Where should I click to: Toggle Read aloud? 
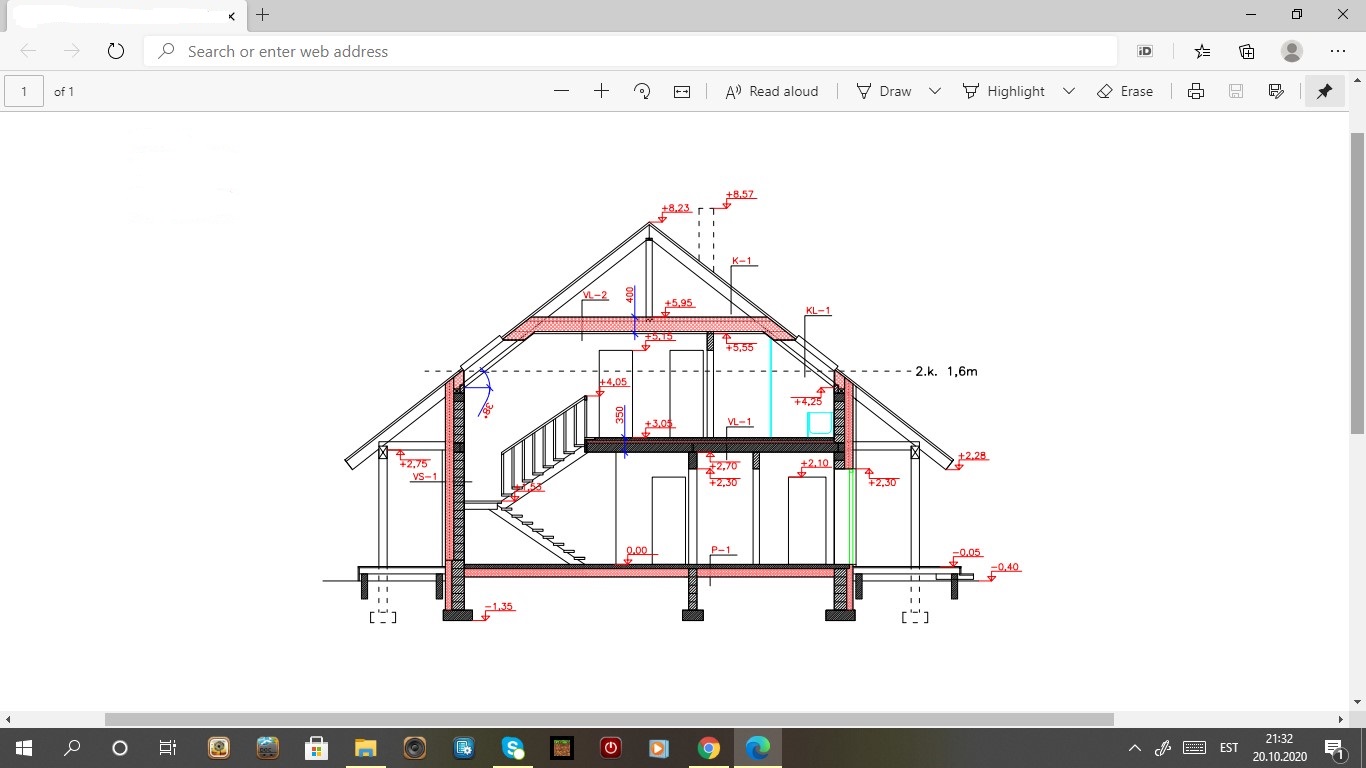771,91
